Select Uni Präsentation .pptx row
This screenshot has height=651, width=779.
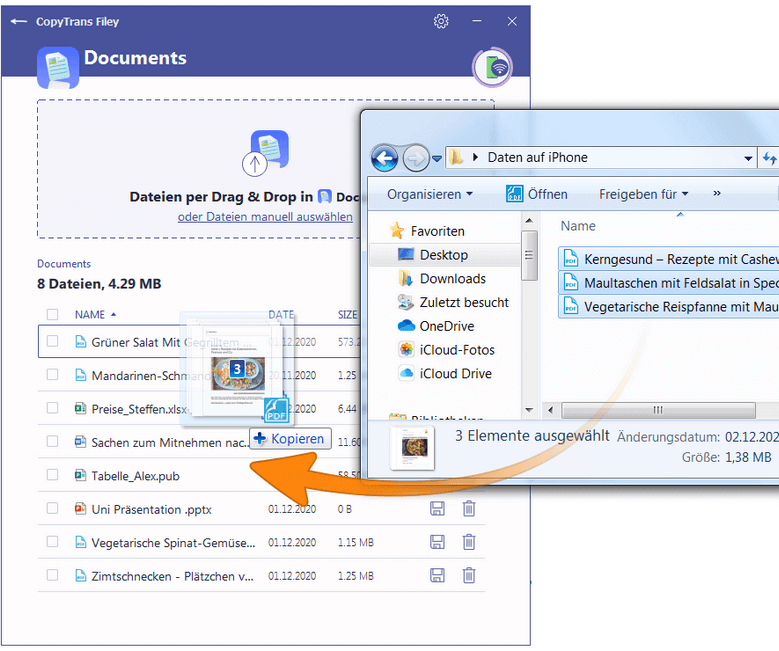point(261,508)
